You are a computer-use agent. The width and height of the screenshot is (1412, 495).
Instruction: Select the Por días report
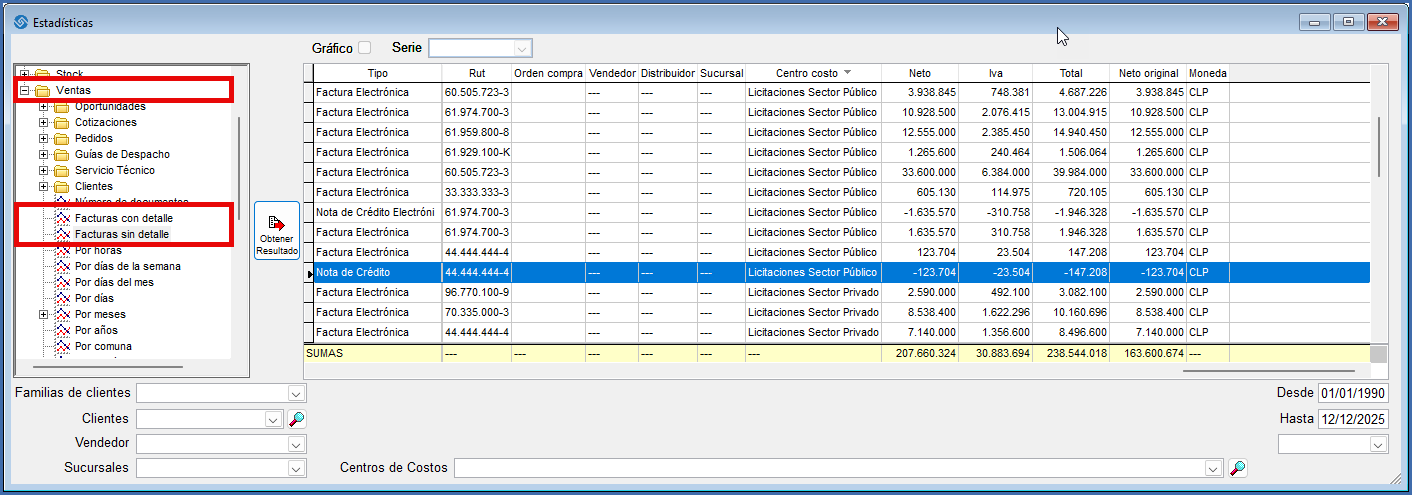[94, 298]
